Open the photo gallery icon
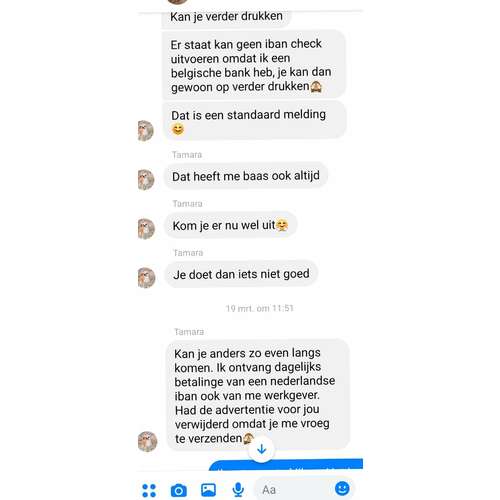 click(208, 490)
